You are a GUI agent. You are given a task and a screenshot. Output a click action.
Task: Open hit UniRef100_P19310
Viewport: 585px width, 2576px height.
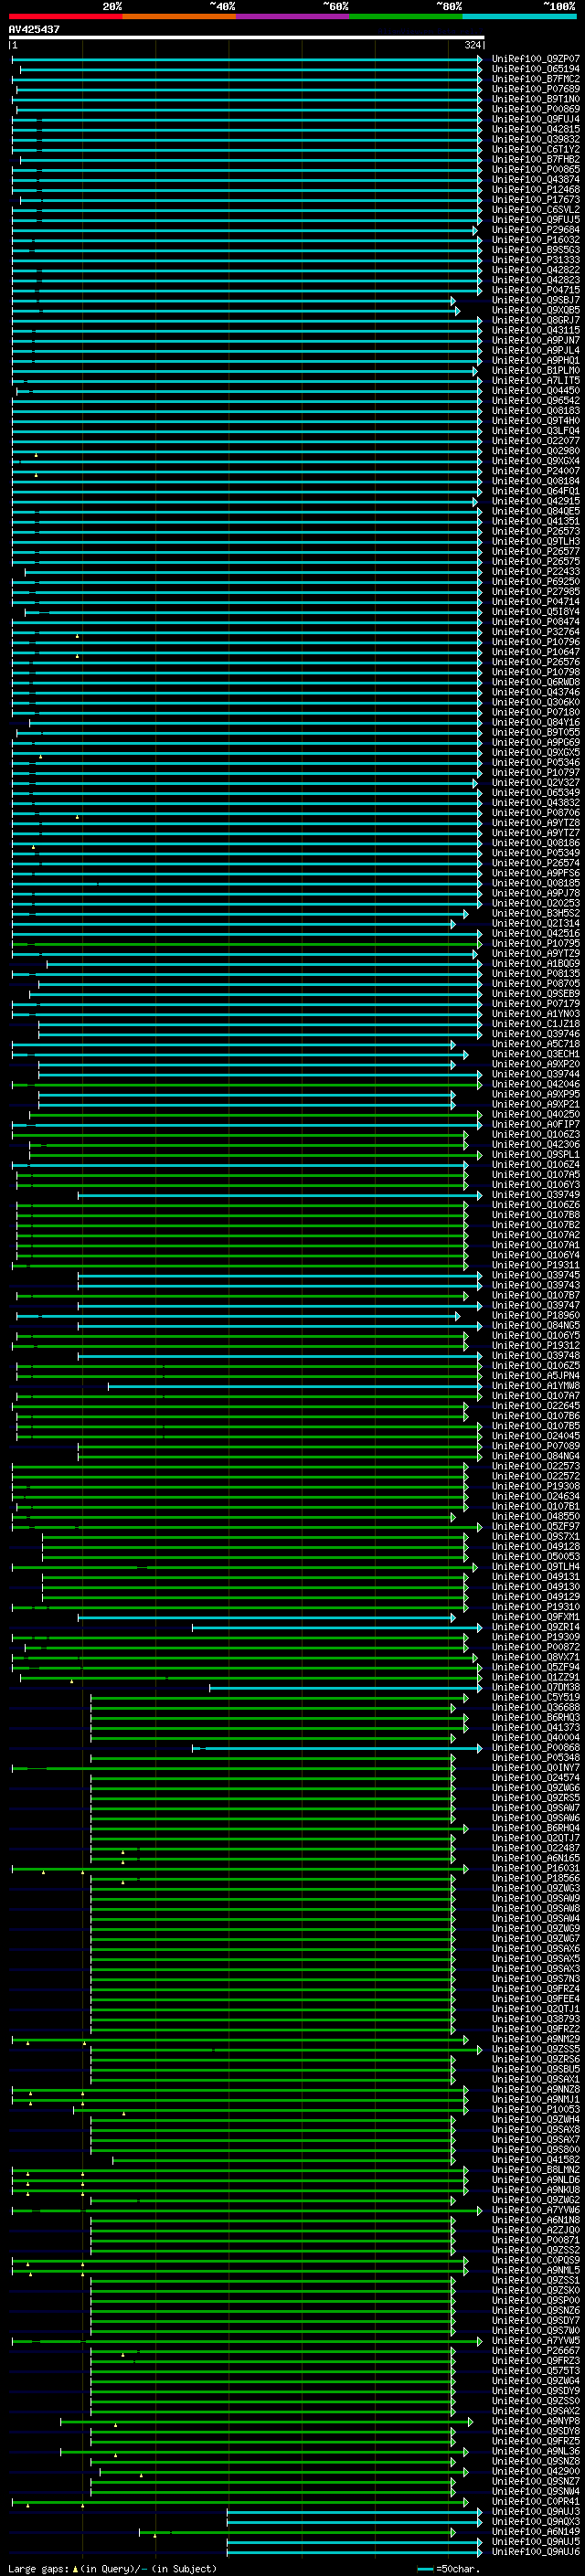pos(536,1607)
